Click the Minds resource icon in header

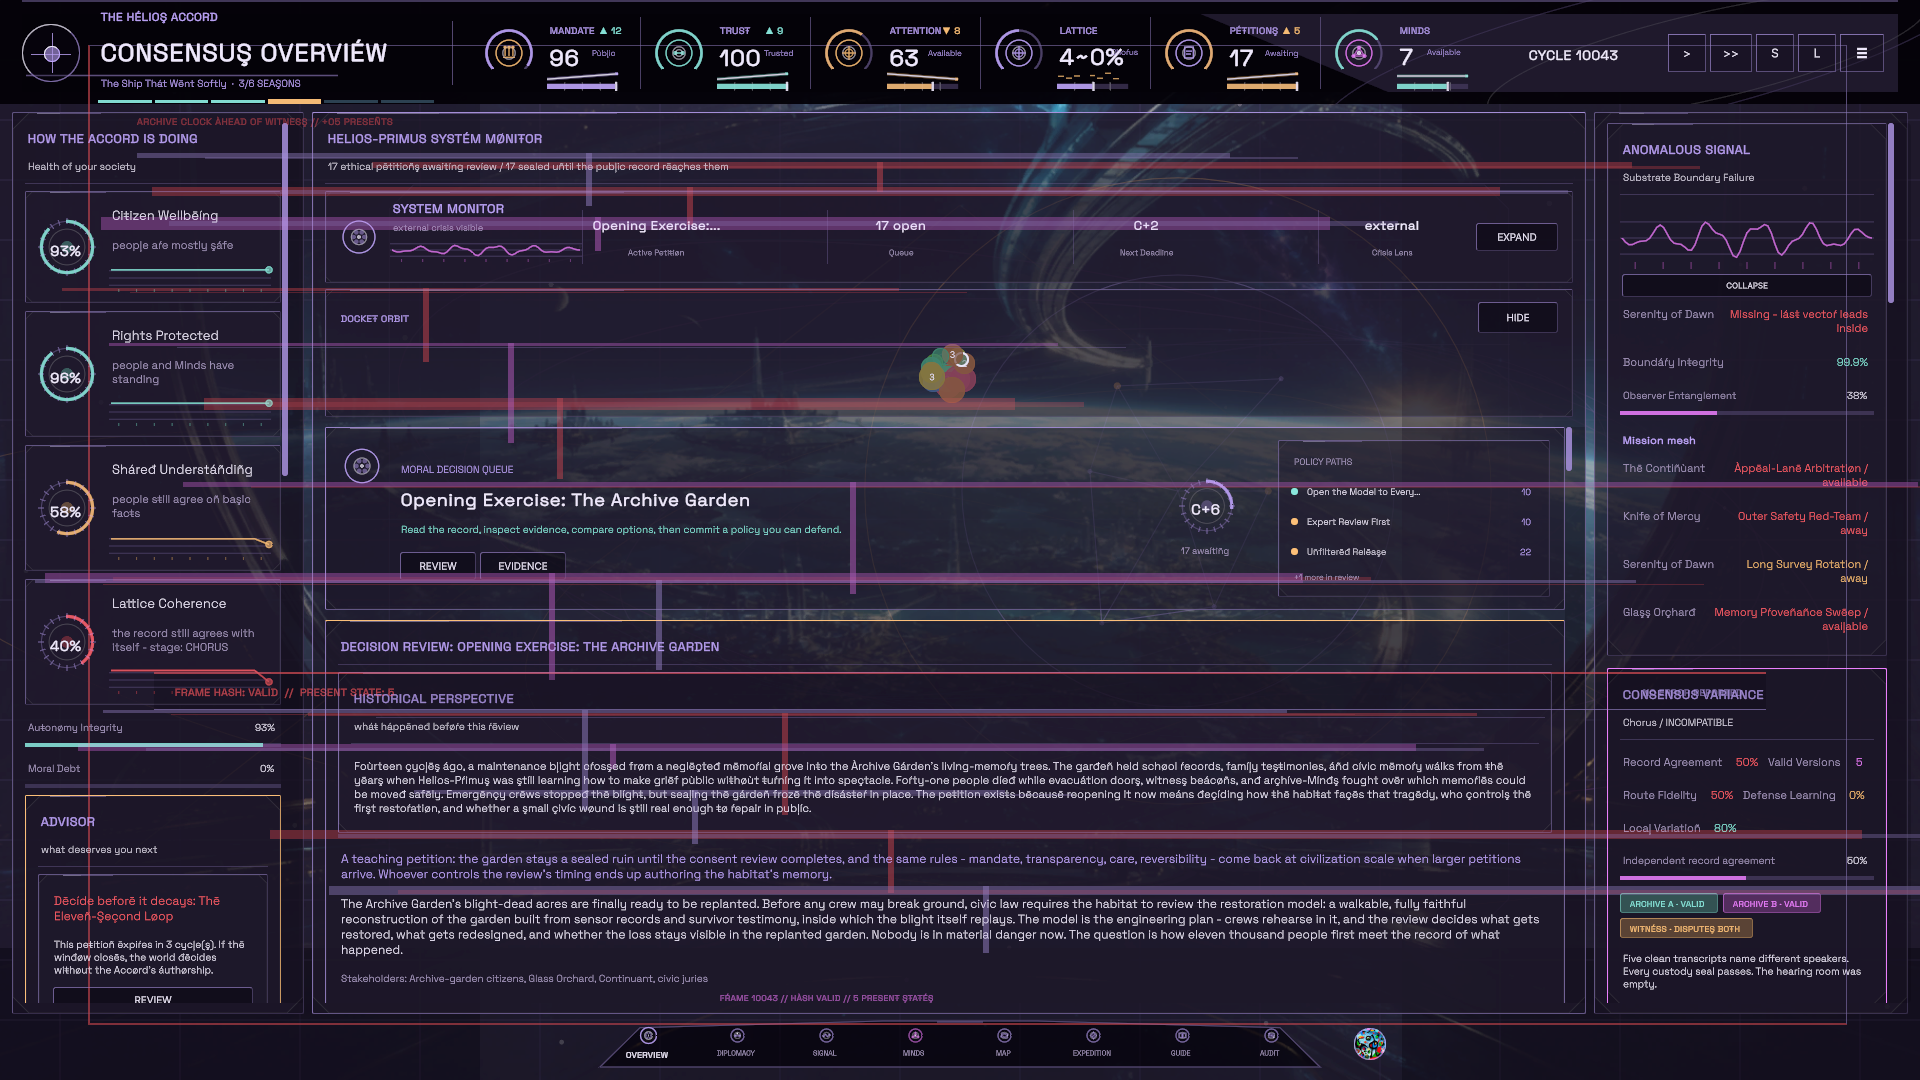click(x=1358, y=52)
